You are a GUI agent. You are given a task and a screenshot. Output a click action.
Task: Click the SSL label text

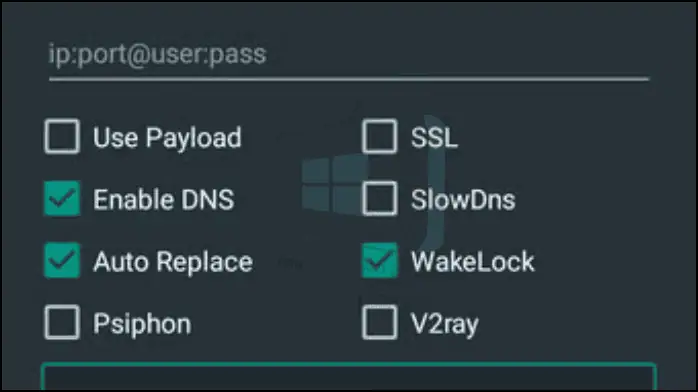434,137
